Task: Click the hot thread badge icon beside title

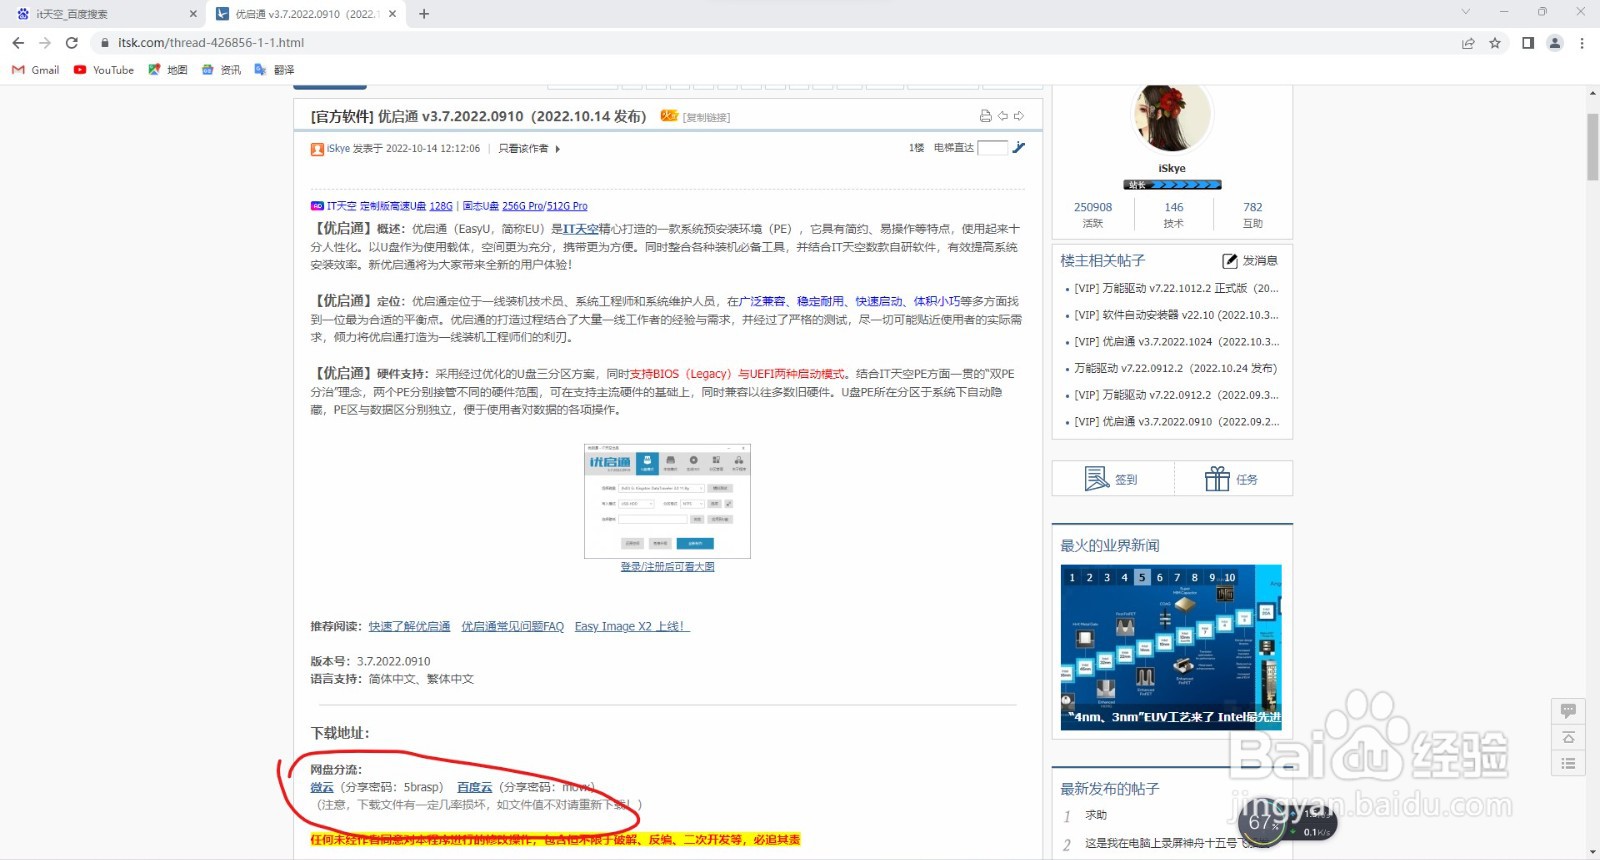Action: pos(669,116)
